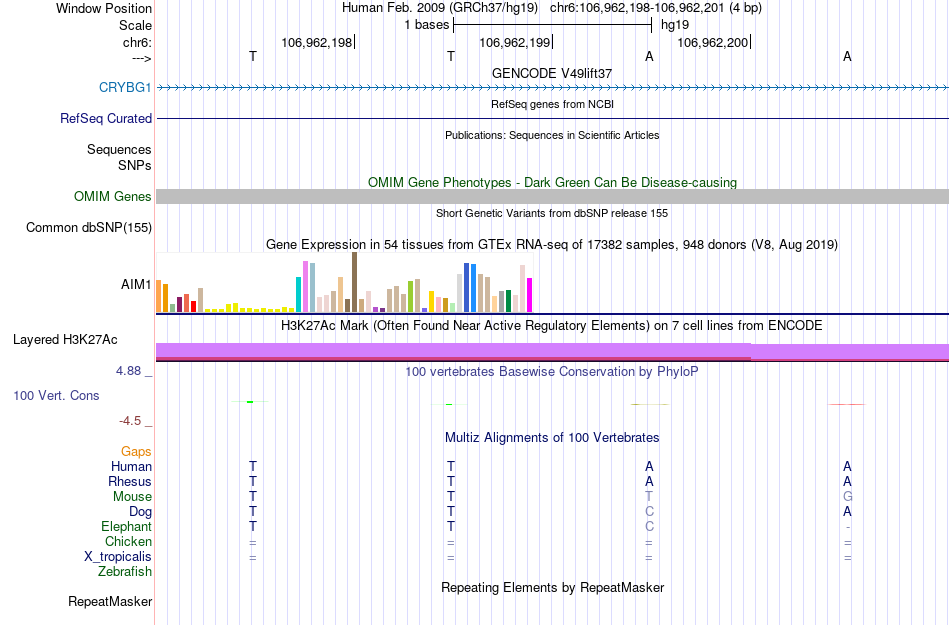This screenshot has height=625, width=950.
Task: Click the magenta GTEx expression bar
Action: click(x=530, y=295)
